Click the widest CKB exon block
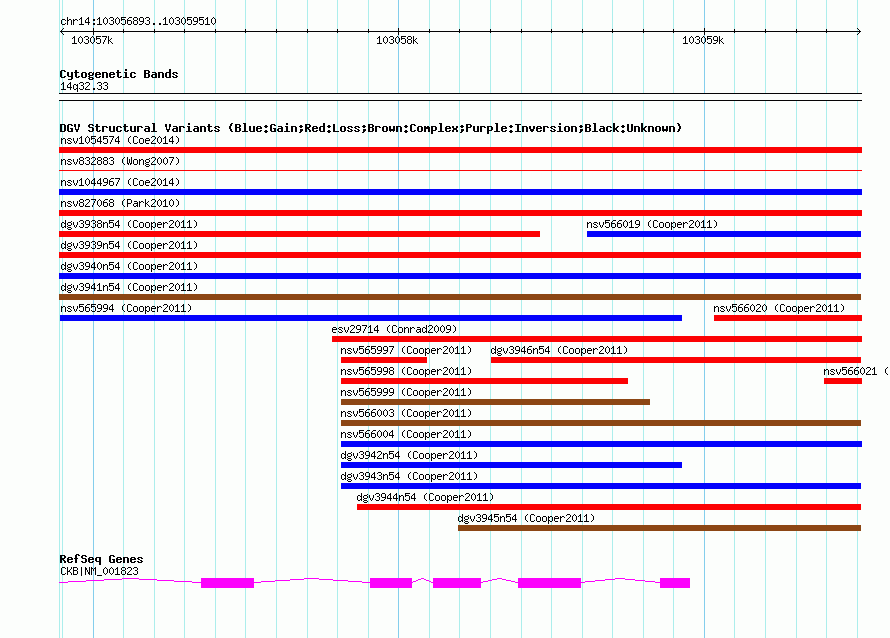 549,583
